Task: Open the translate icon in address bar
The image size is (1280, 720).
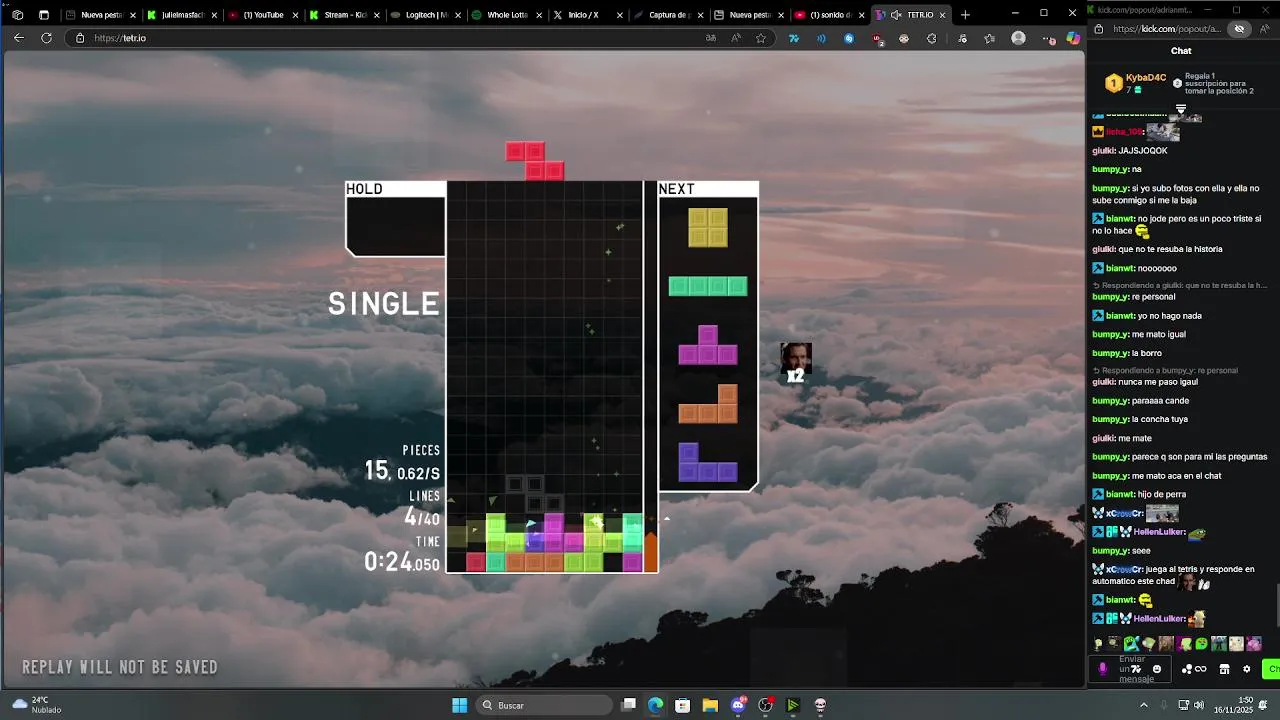Action: coord(711,38)
